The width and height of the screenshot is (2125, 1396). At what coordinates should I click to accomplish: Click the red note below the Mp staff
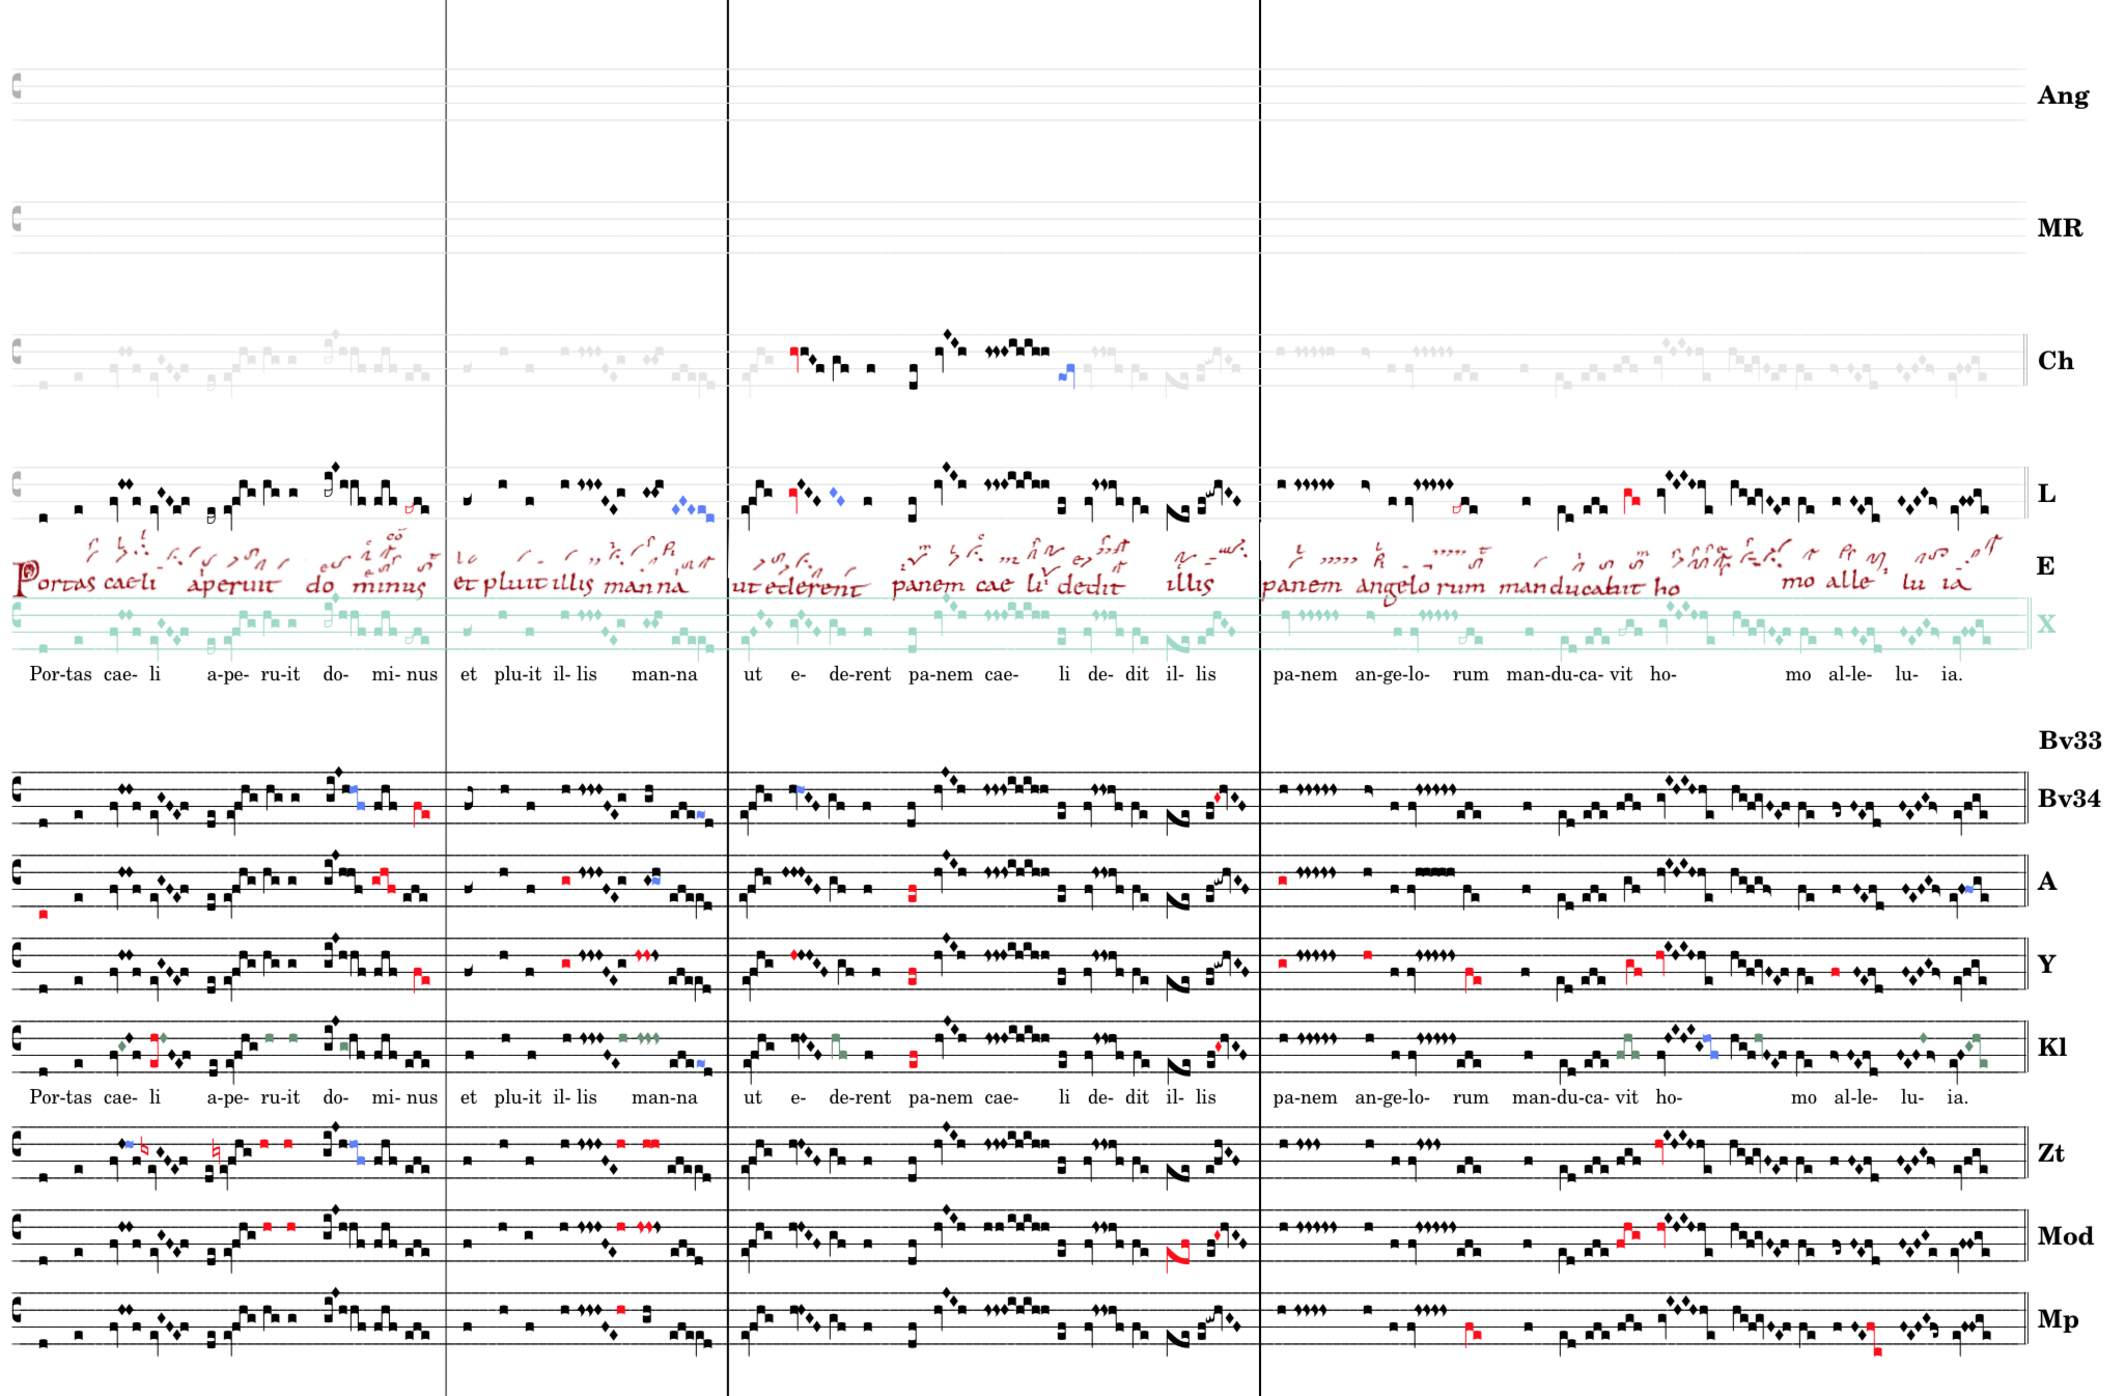coord(1877,1352)
